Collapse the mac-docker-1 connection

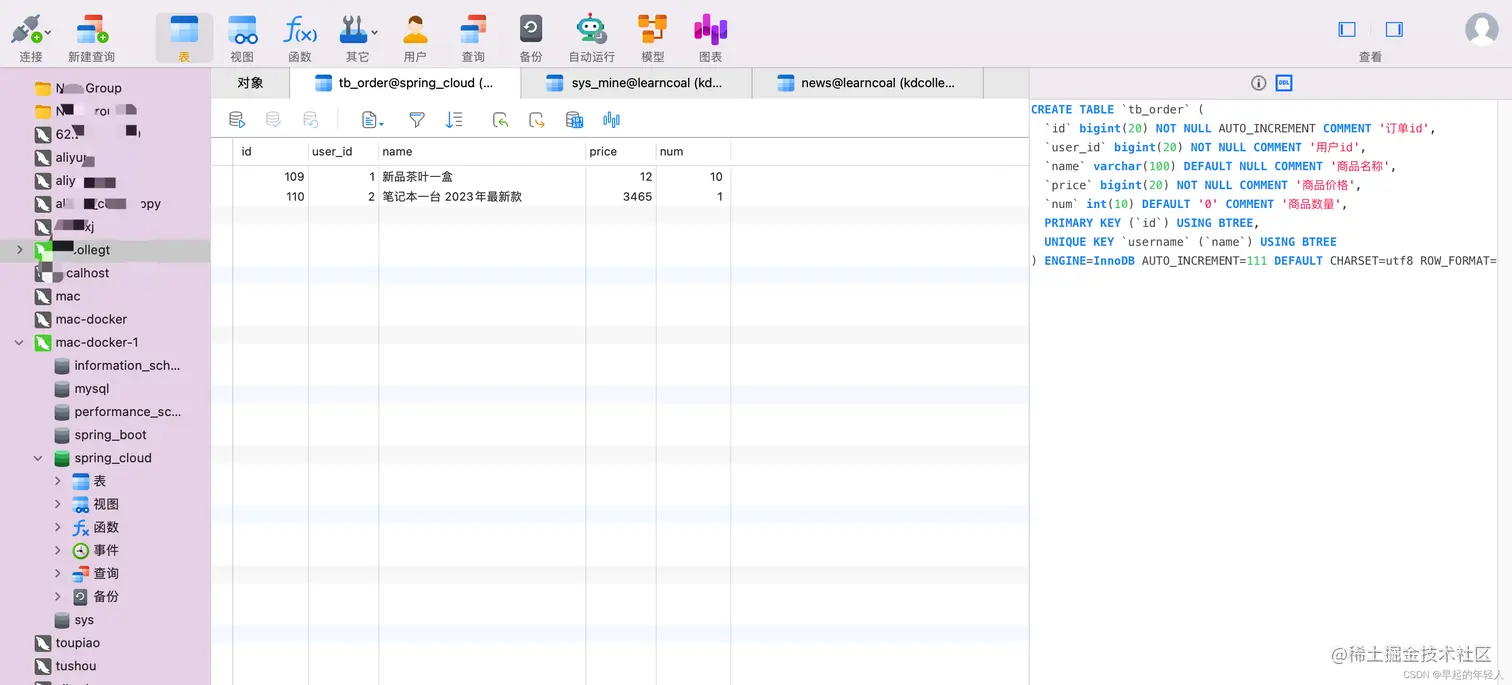click(19, 342)
